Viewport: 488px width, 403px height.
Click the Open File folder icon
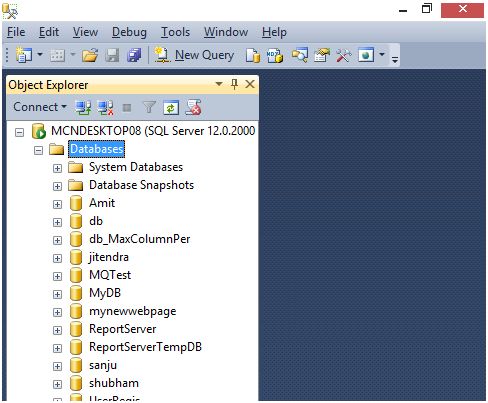click(90, 55)
